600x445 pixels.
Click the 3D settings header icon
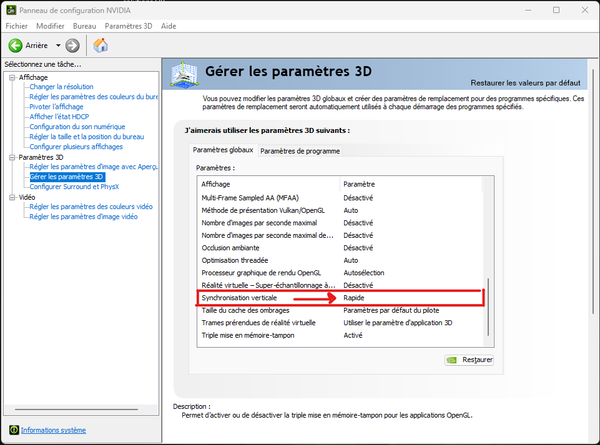coord(184,74)
